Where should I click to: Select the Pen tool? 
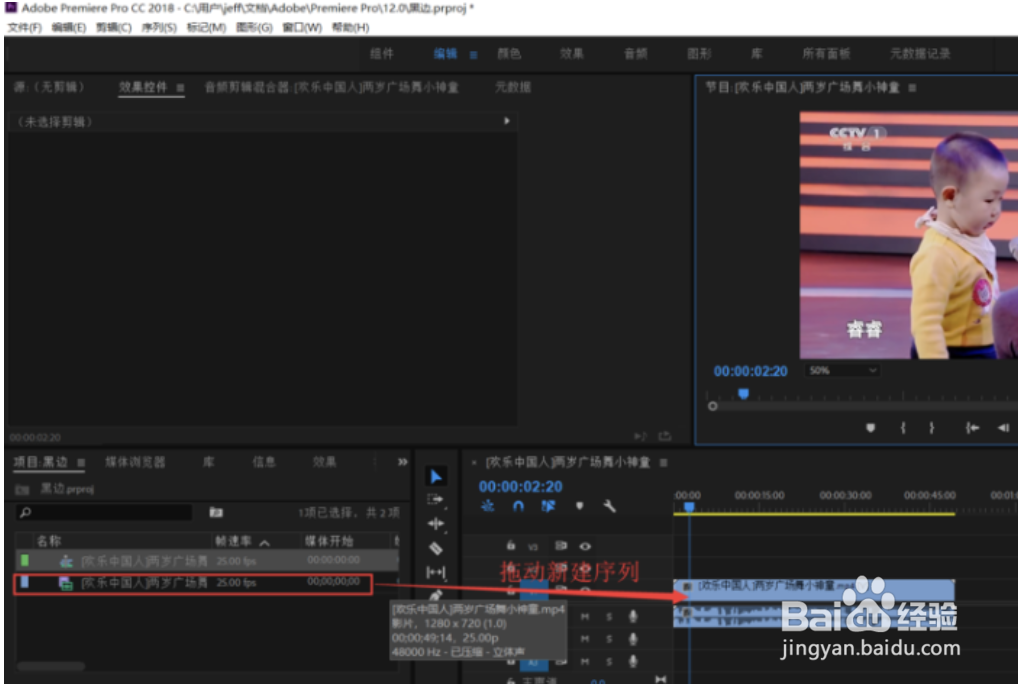(436, 594)
